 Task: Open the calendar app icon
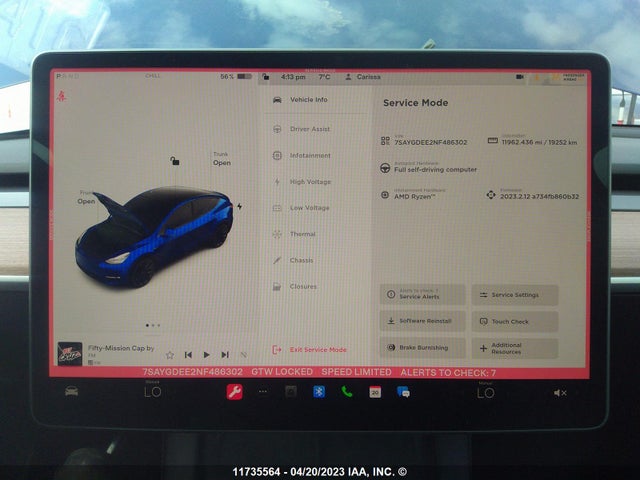375,392
